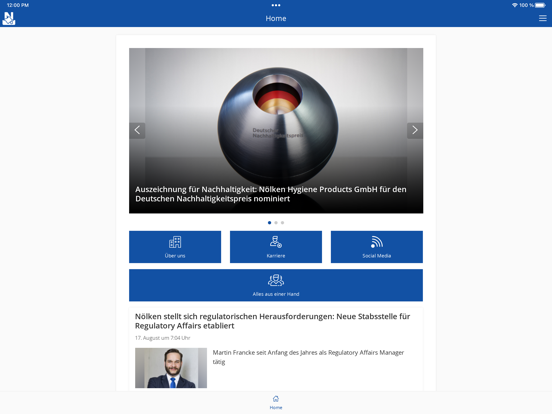Screen dimensions: 552x414
Task: Open the Social Media tile
Action: (x=377, y=247)
